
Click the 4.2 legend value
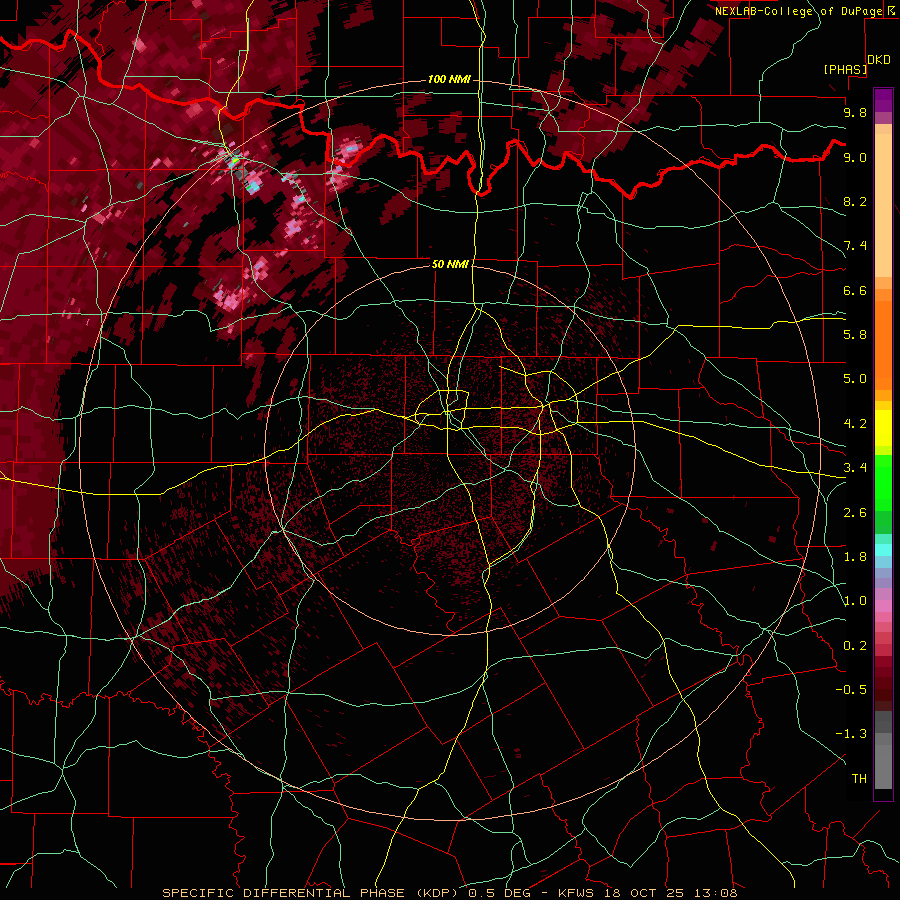pyautogui.click(x=855, y=424)
